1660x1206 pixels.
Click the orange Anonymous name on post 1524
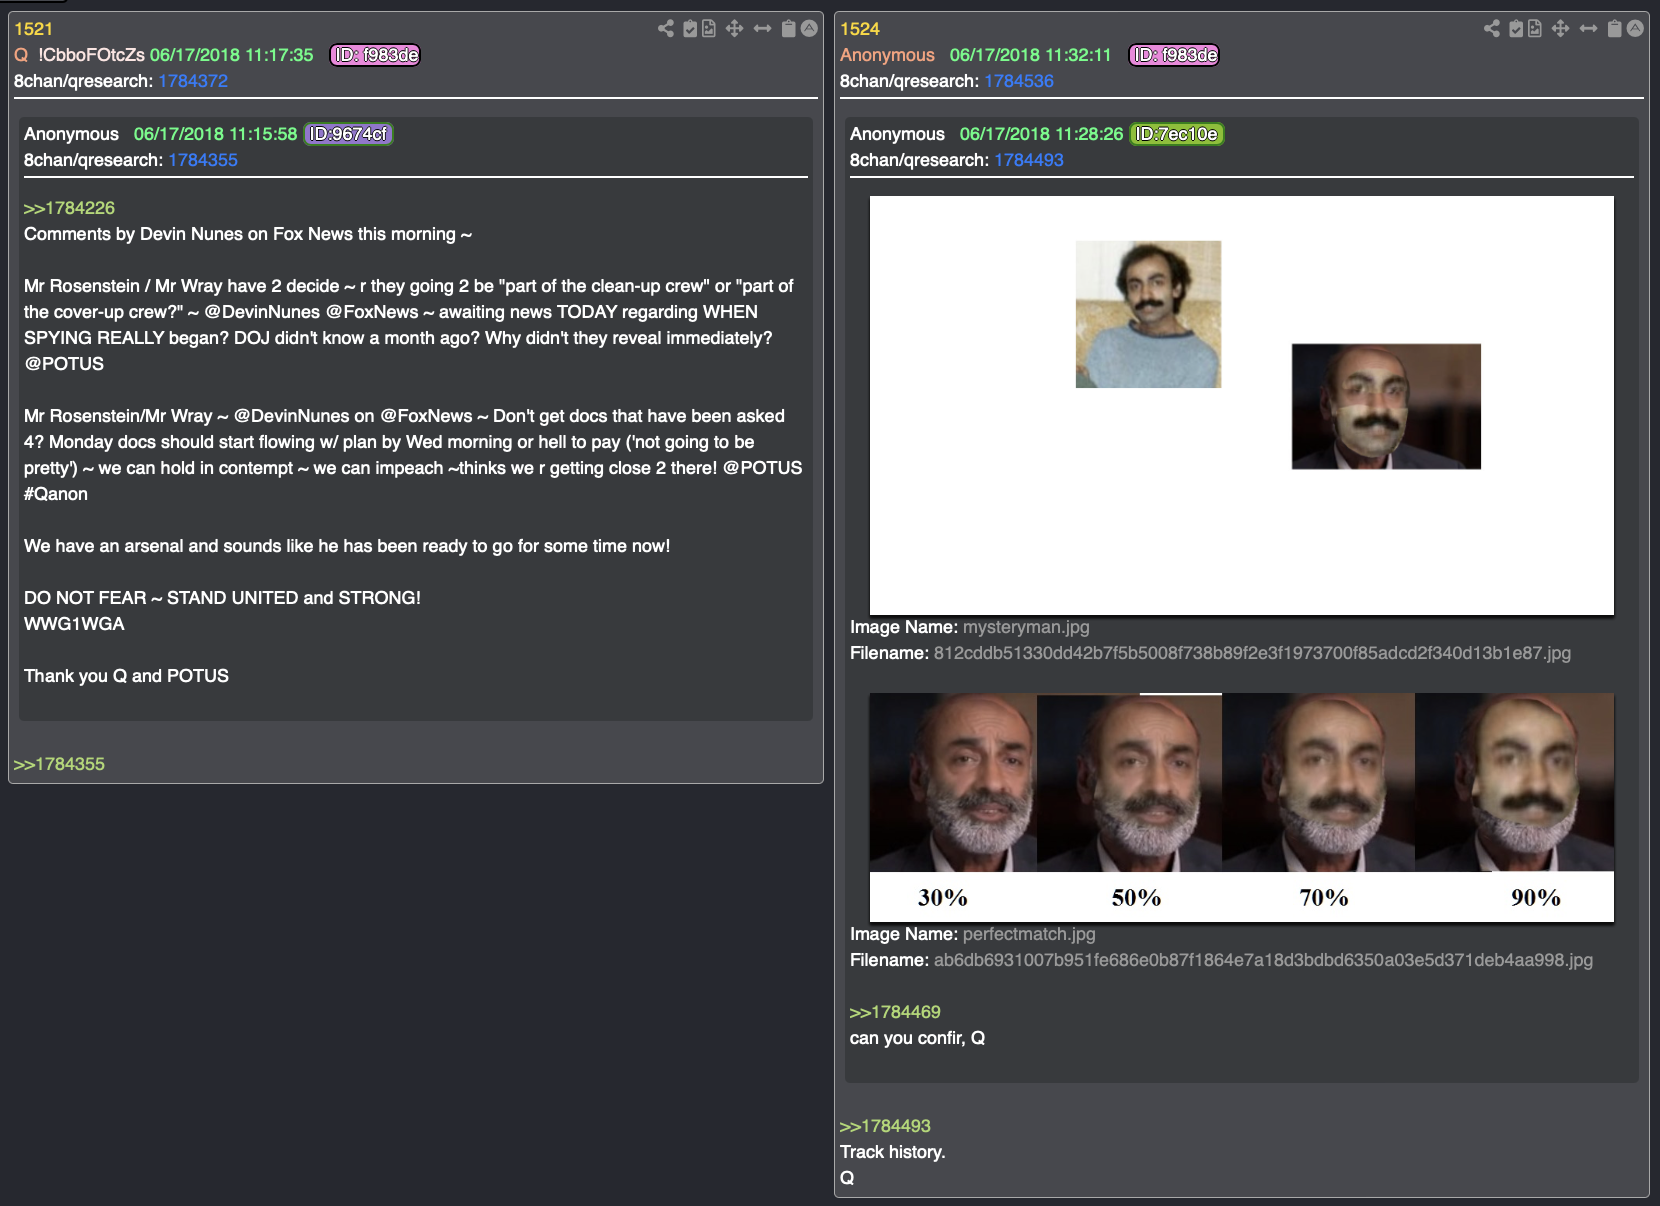887,55
